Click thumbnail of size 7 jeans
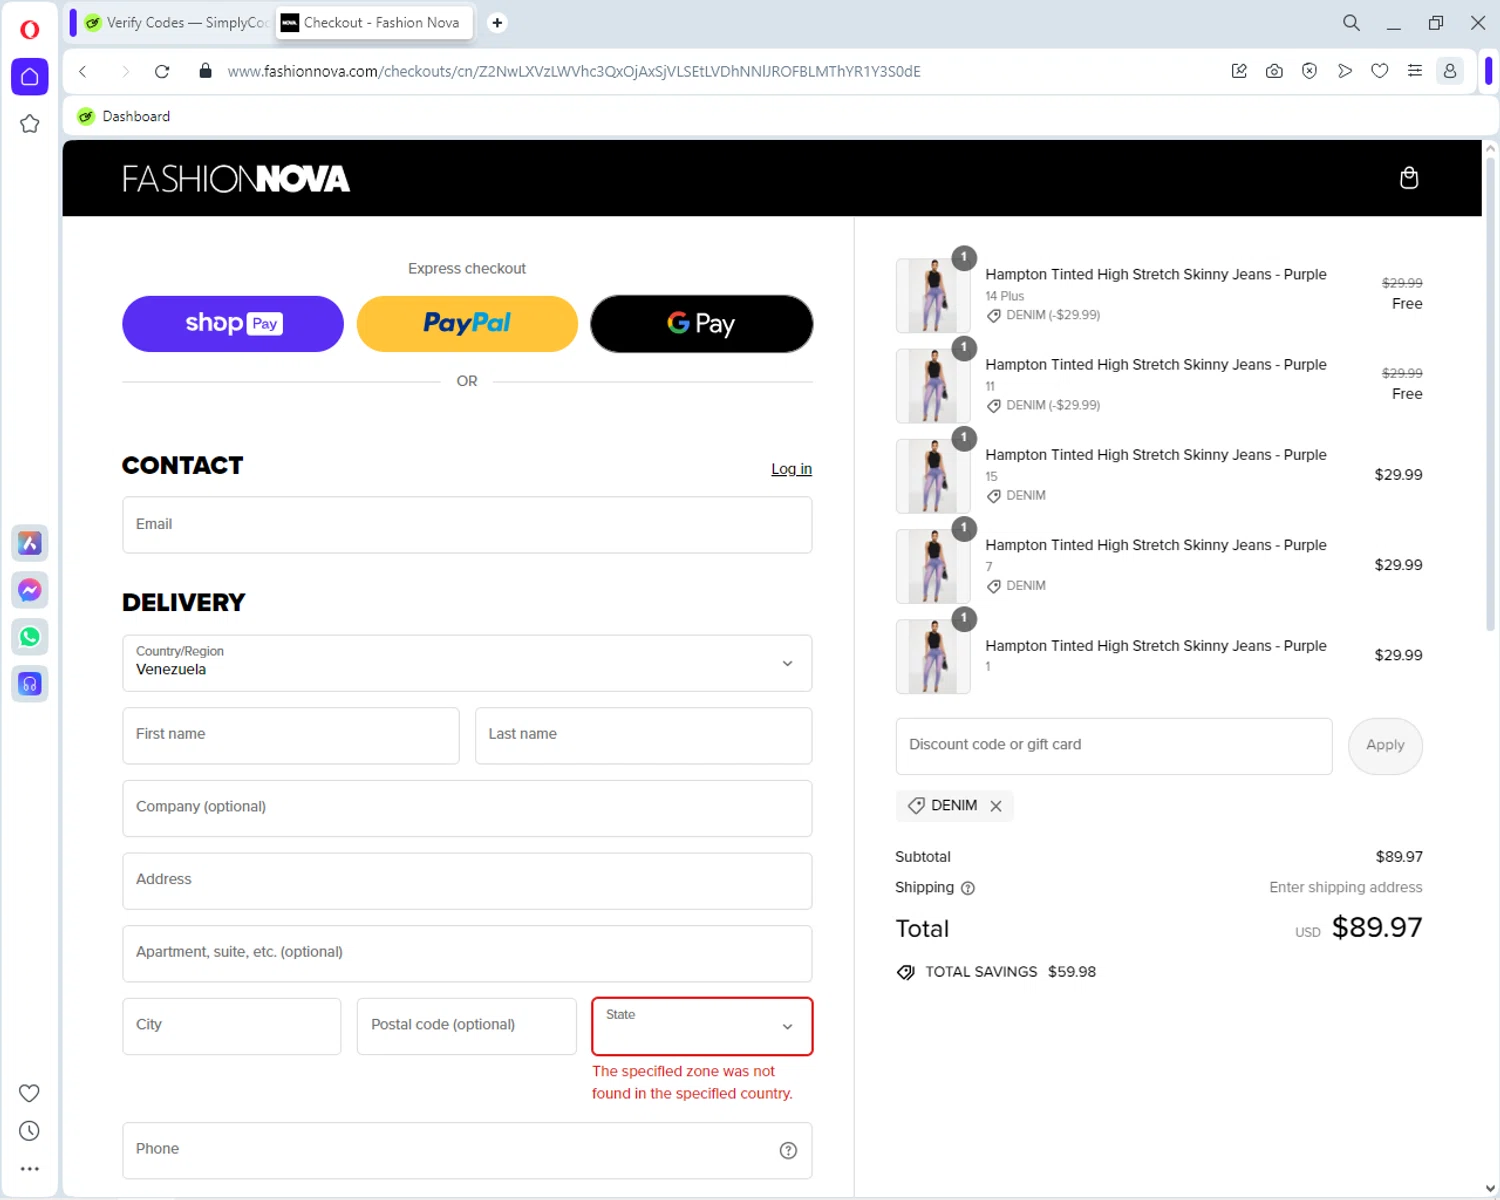The image size is (1500, 1200). [933, 566]
